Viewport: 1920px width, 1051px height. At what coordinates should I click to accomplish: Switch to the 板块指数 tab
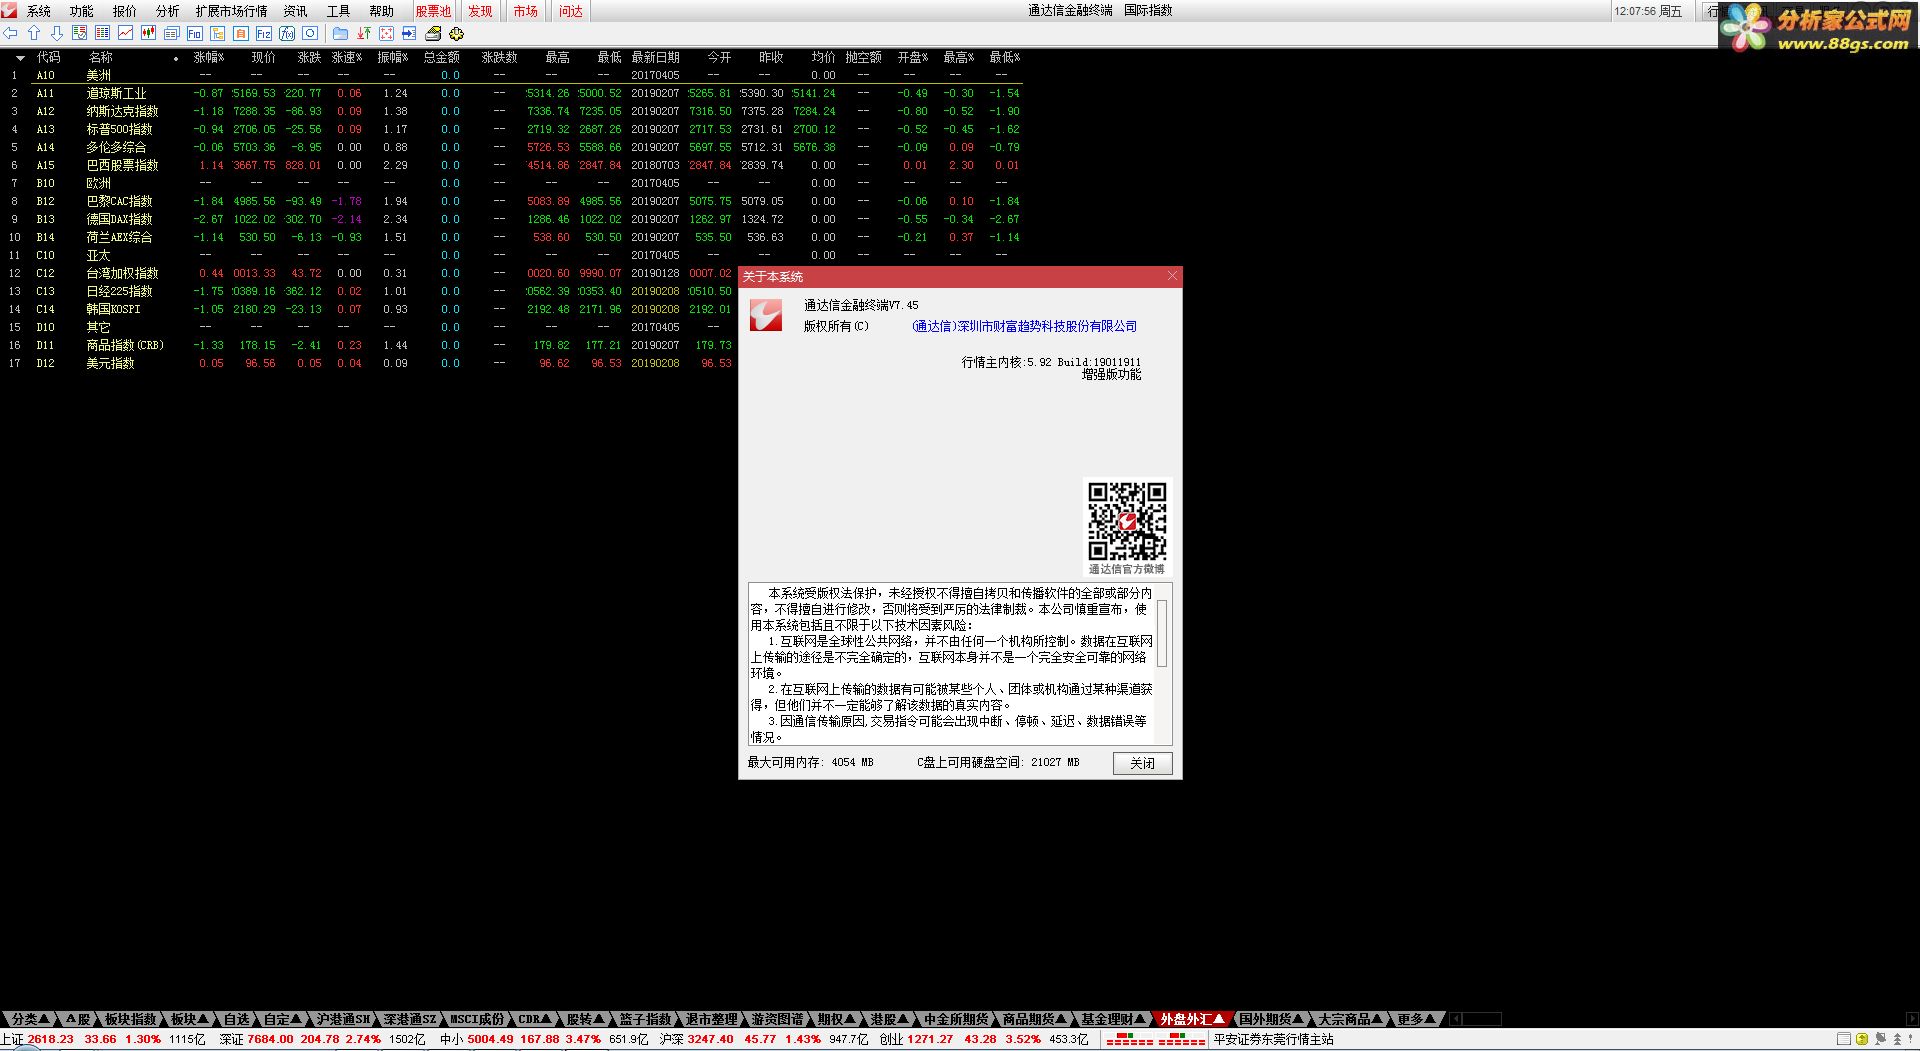(x=131, y=1019)
